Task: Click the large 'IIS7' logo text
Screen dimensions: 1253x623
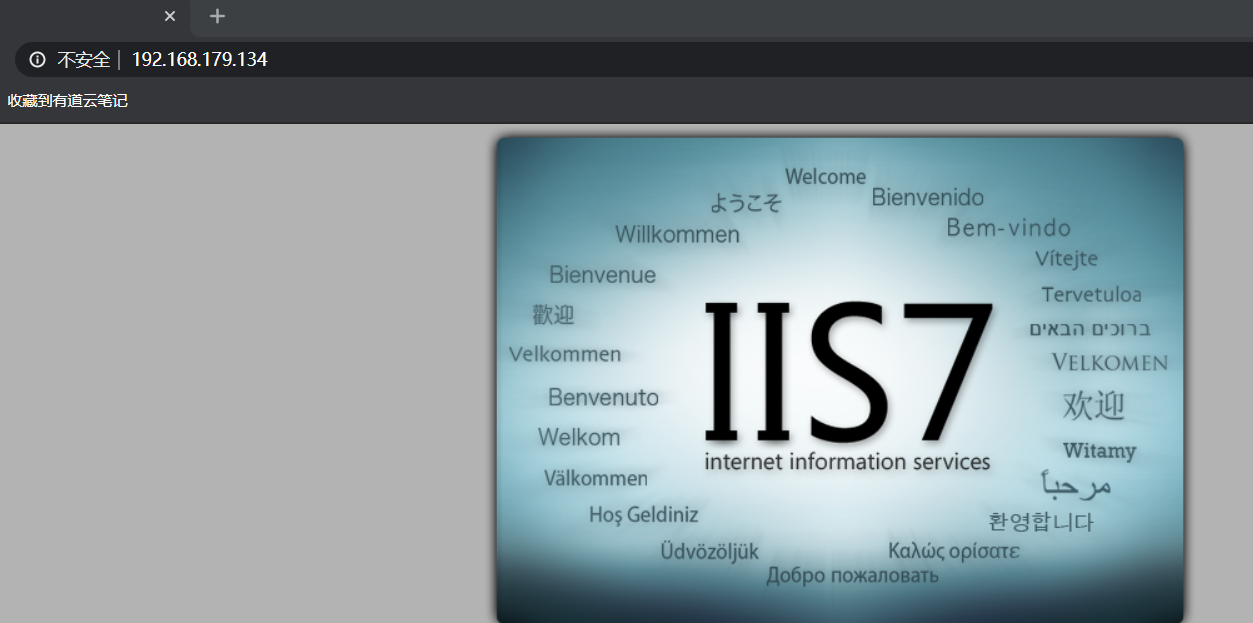Action: [x=847, y=370]
